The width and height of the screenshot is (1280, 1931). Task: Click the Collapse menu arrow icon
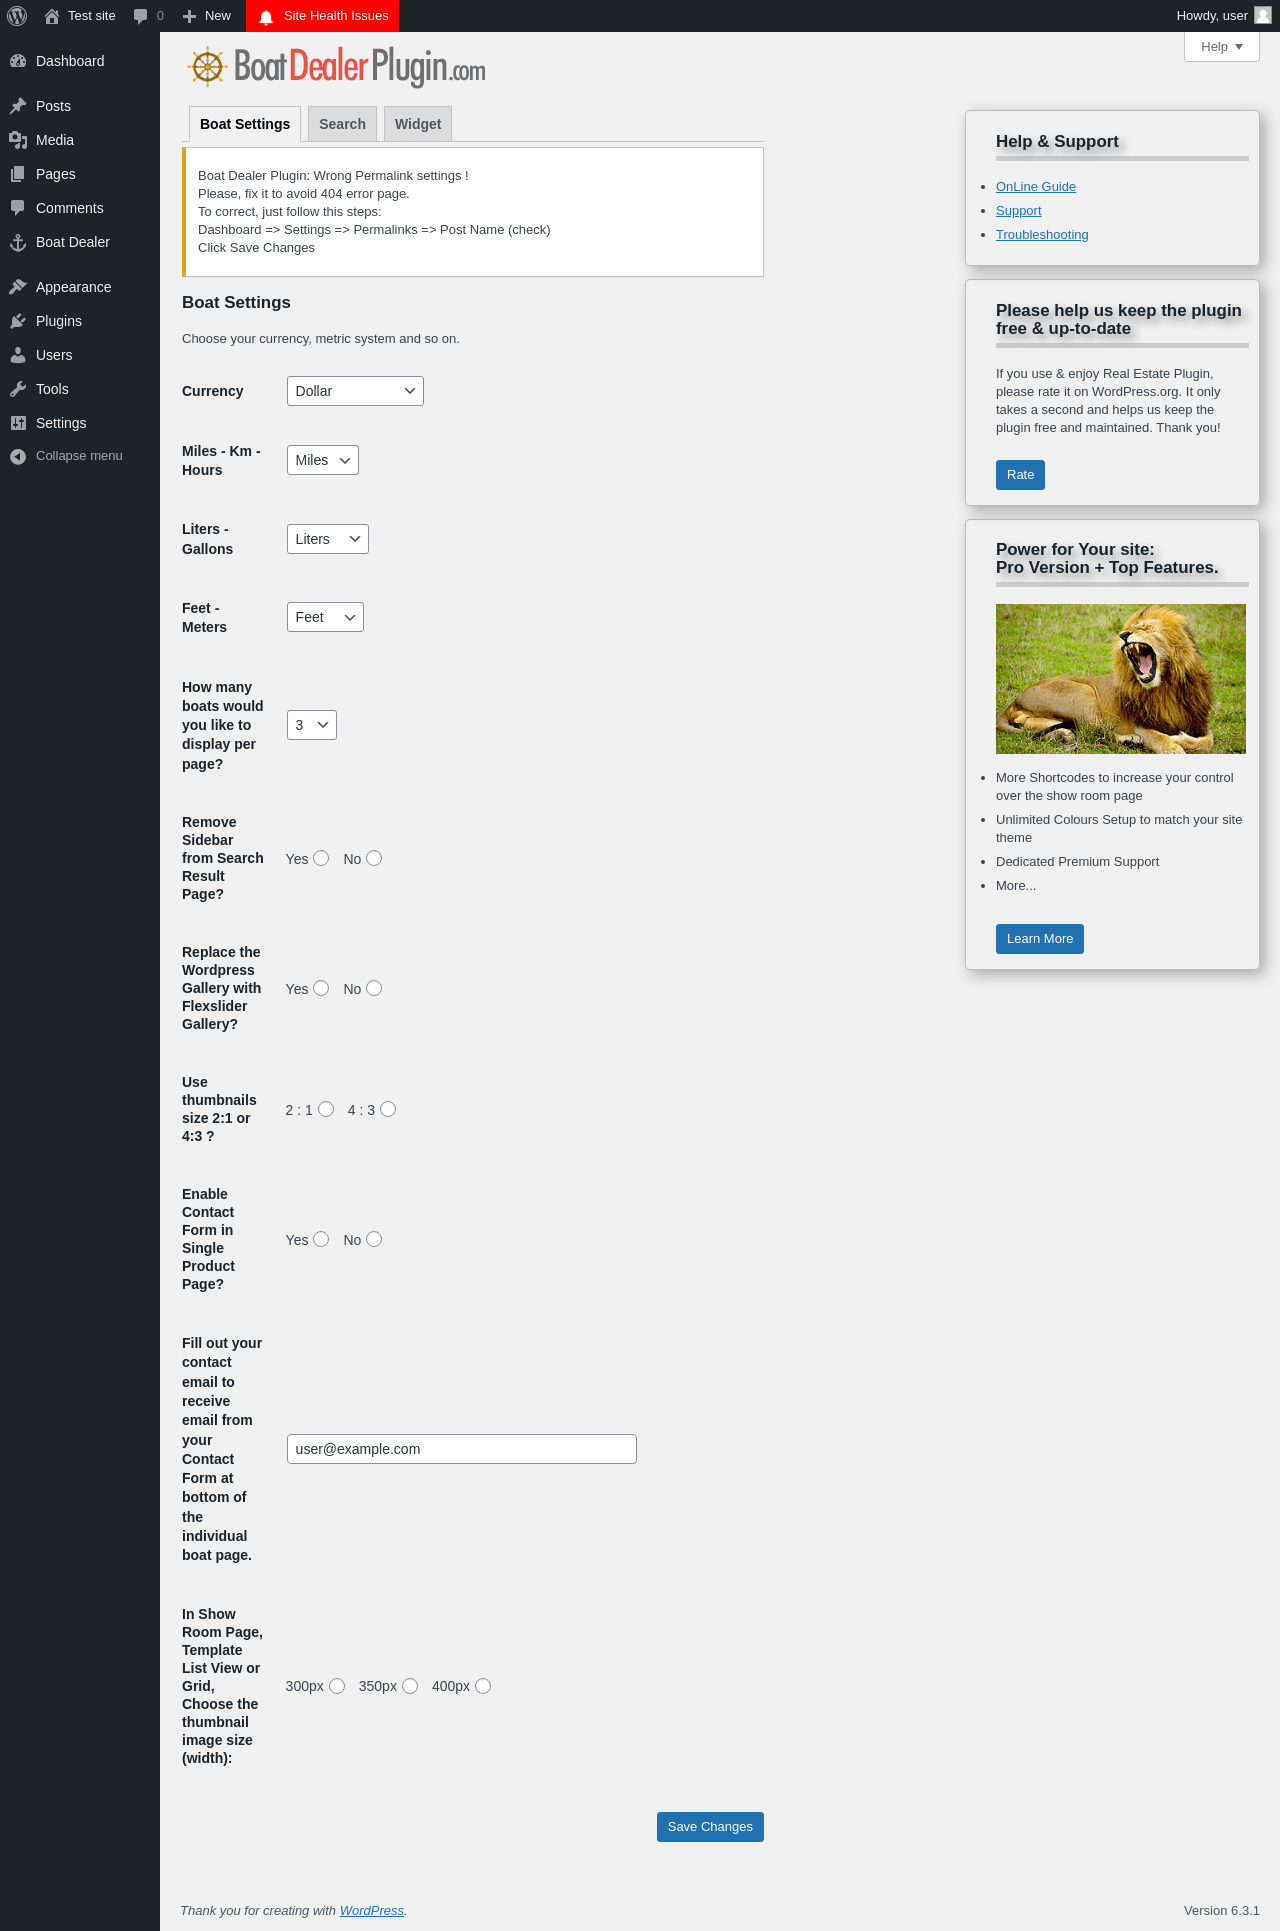coord(18,456)
